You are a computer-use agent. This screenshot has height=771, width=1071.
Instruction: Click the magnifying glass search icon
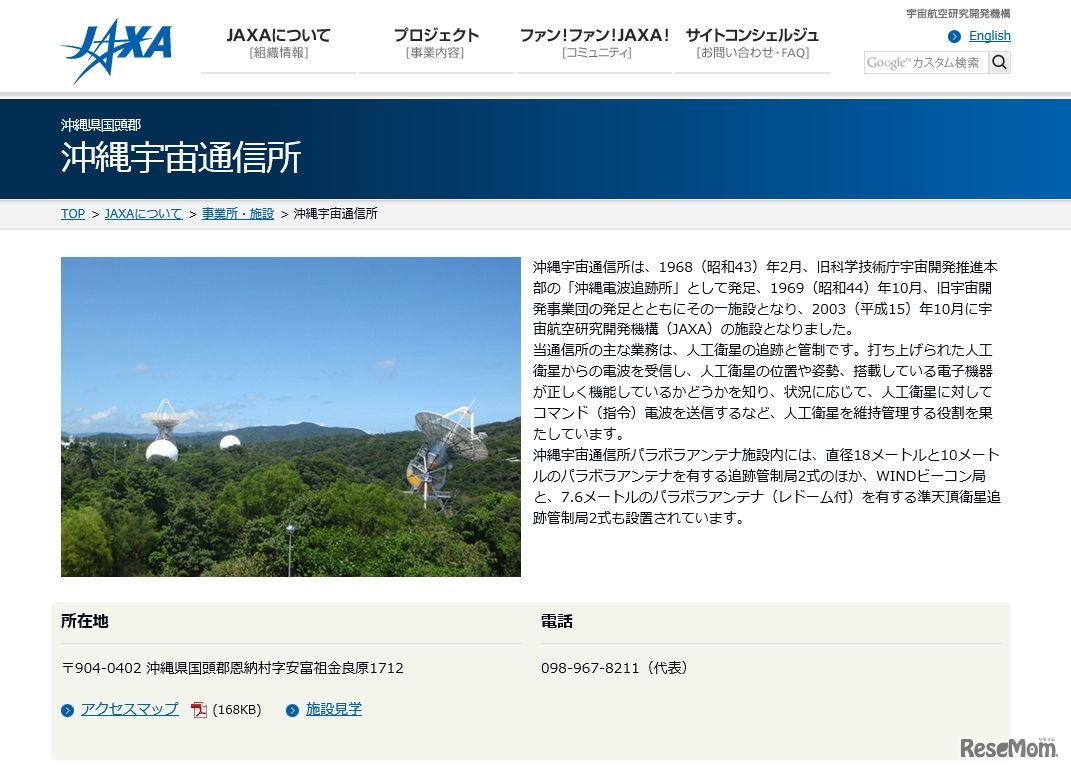click(999, 62)
